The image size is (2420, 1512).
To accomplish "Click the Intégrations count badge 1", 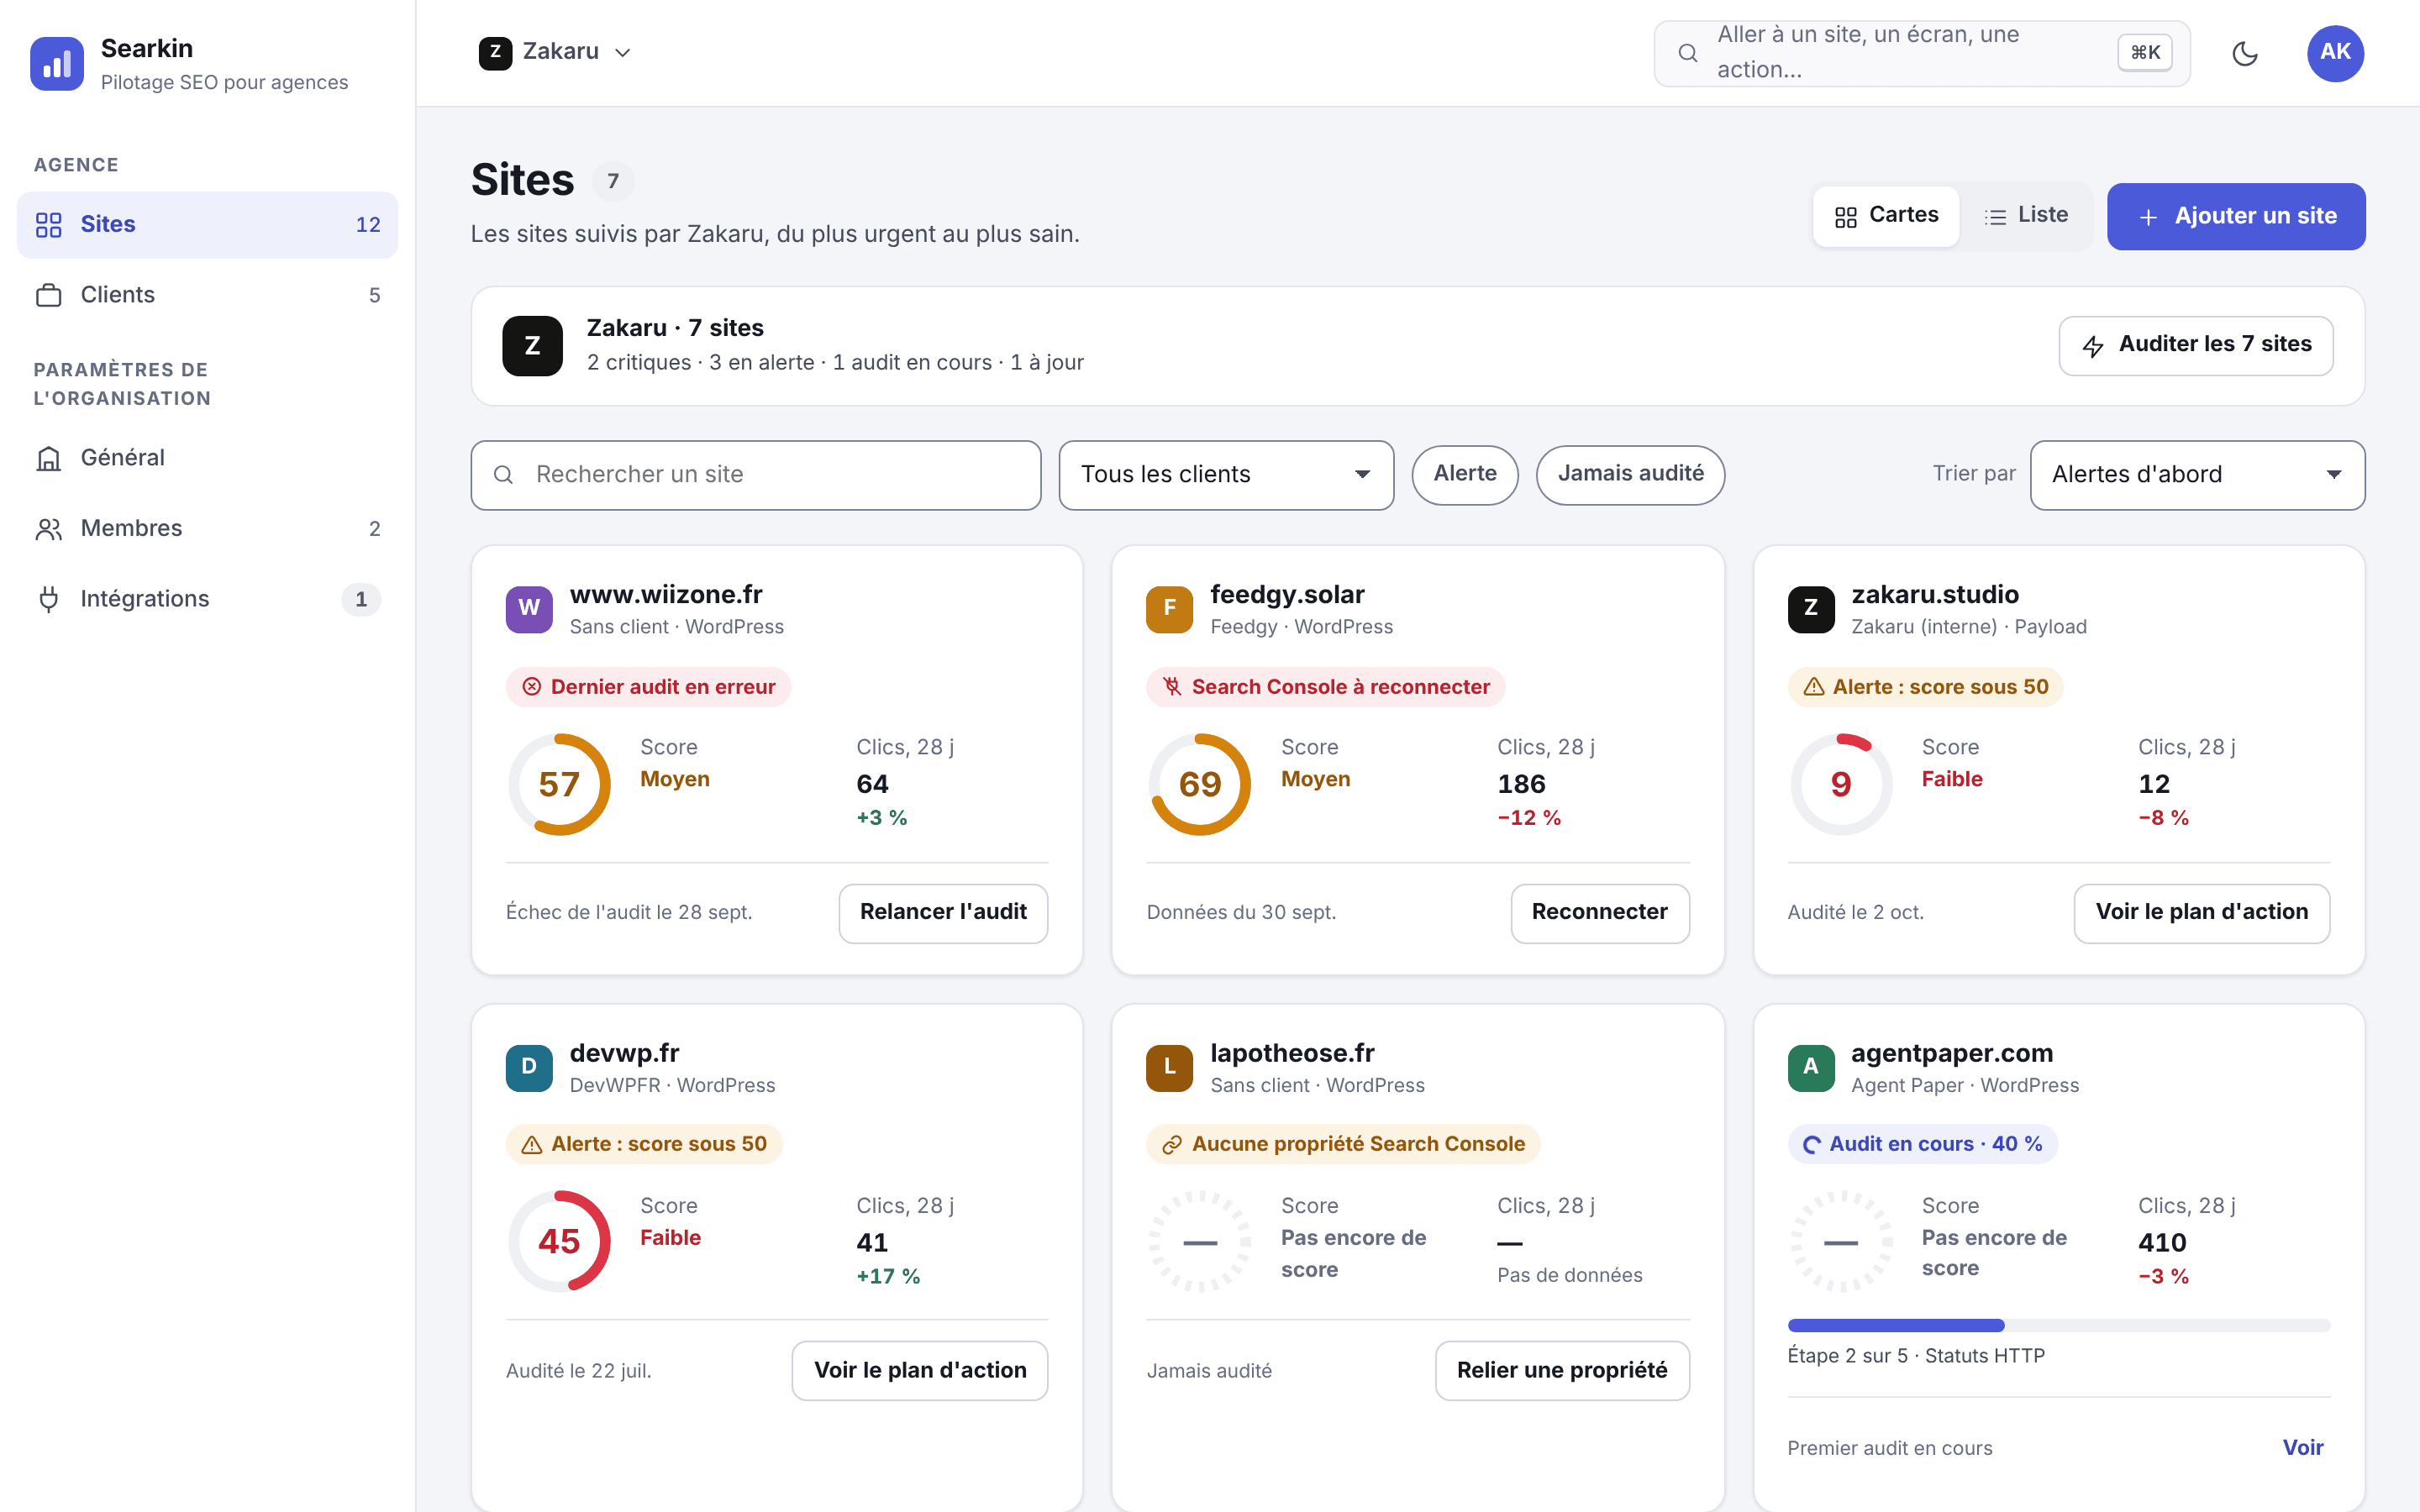I will [x=361, y=599].
